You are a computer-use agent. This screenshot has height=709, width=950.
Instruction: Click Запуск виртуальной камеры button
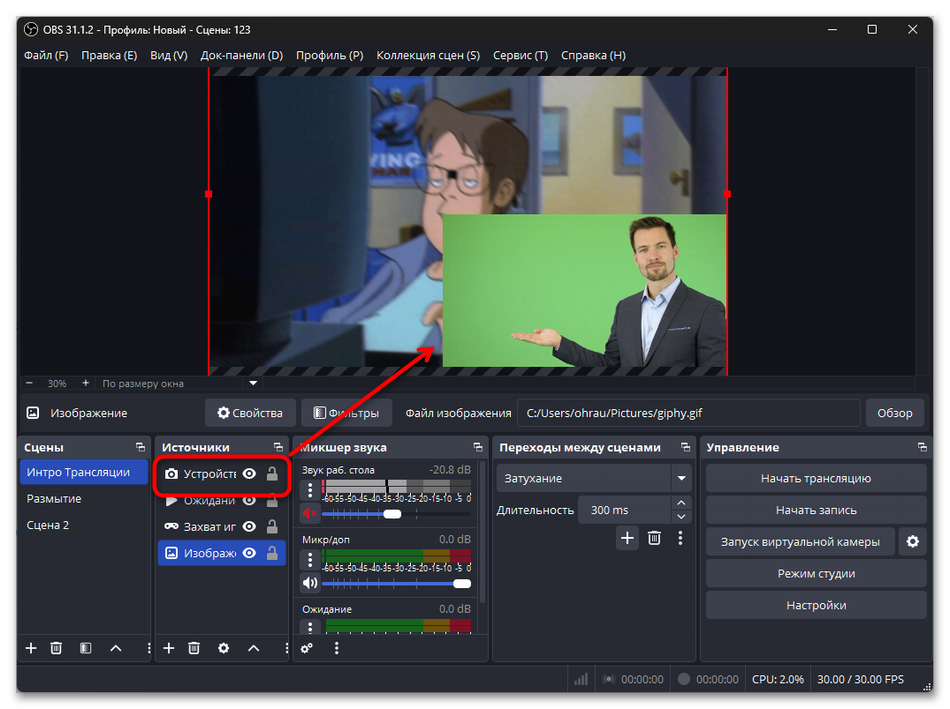(800, 542)
